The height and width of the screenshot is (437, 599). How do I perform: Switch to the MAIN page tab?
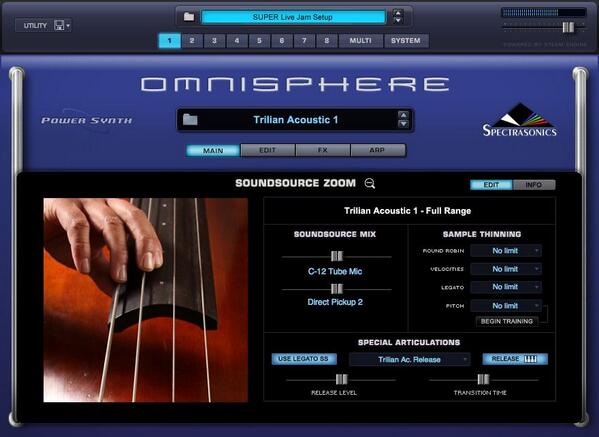click(213, 151)
